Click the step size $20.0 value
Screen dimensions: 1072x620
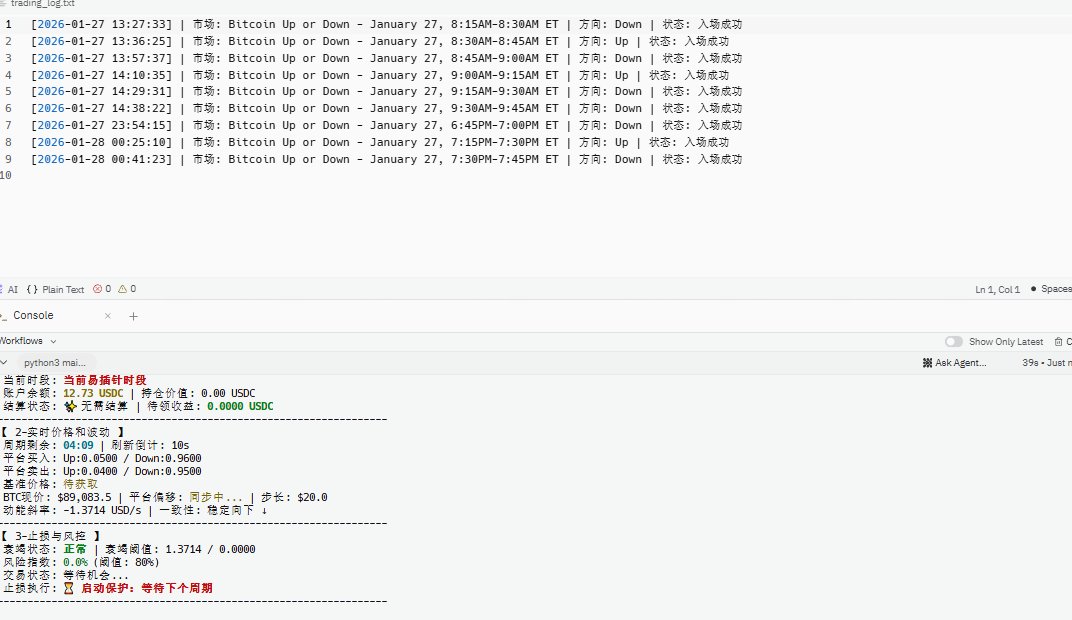[x=312, y=498]
